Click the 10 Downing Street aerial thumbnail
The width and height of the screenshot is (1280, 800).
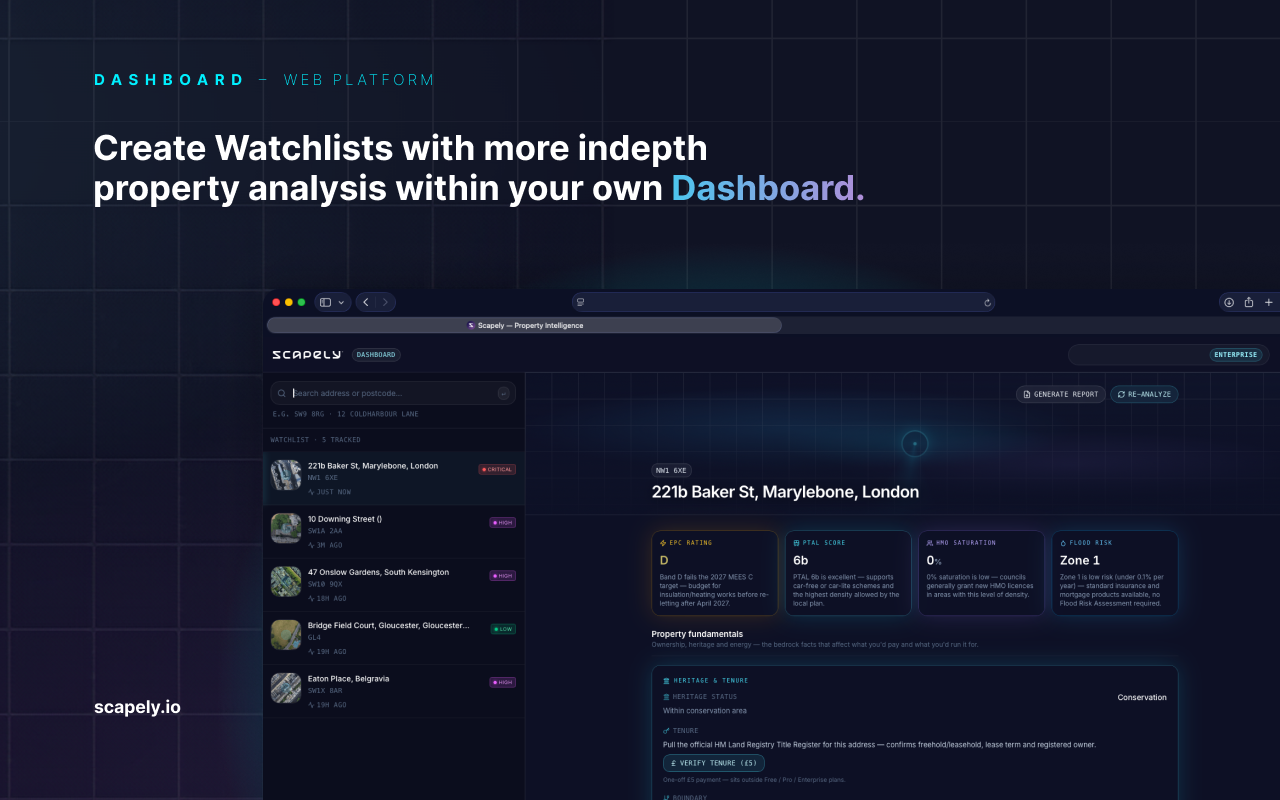point(286,528)
